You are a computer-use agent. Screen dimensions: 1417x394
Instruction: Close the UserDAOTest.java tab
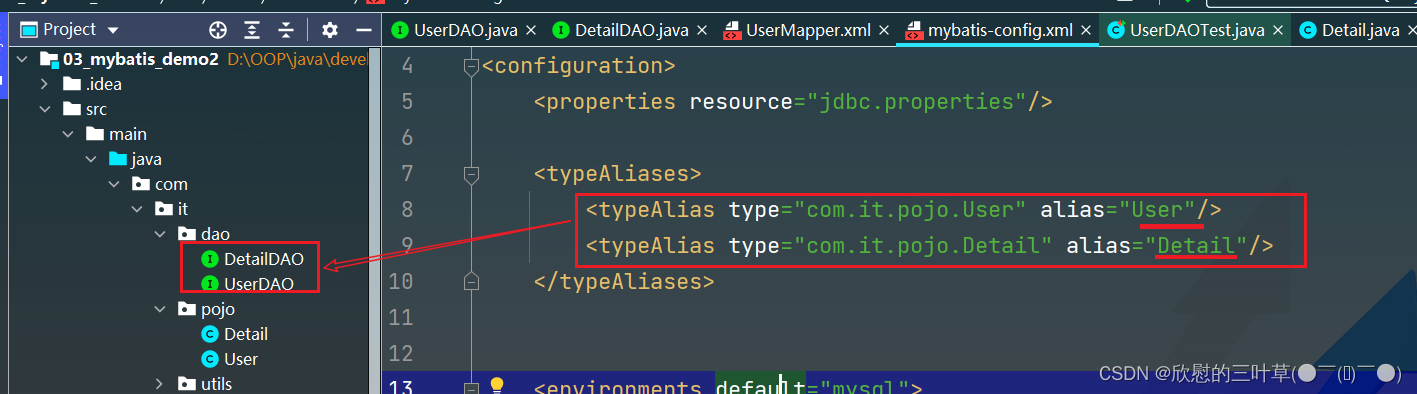1277,31
